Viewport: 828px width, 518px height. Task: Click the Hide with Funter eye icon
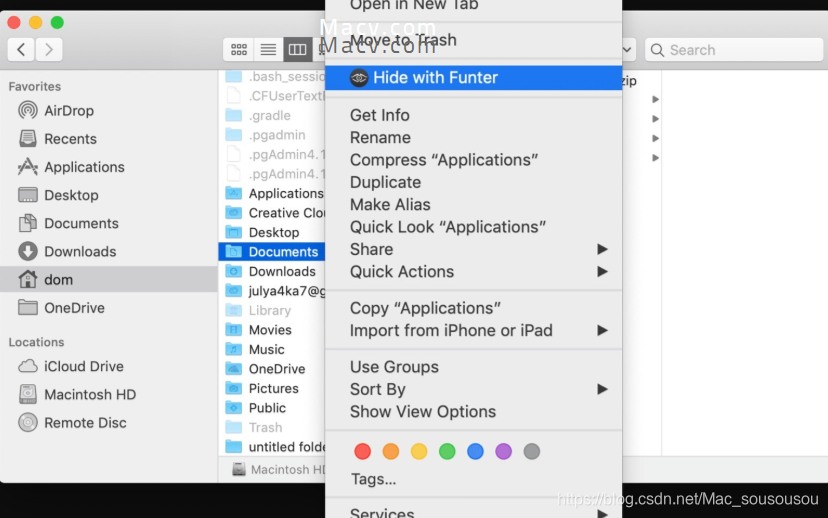click(x=359, y=78)
